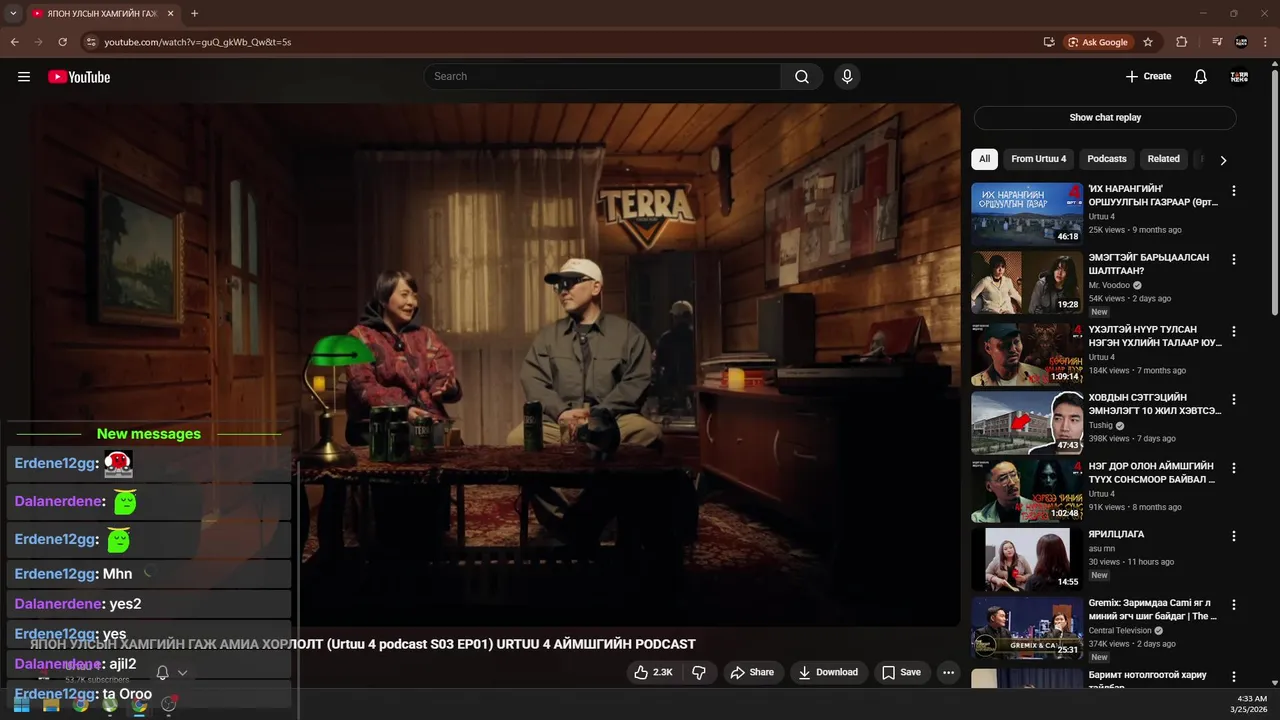Select the 'All' filter chip
Screen dimensions: 1280x720
pyautogui.click(x=985, y=159)
